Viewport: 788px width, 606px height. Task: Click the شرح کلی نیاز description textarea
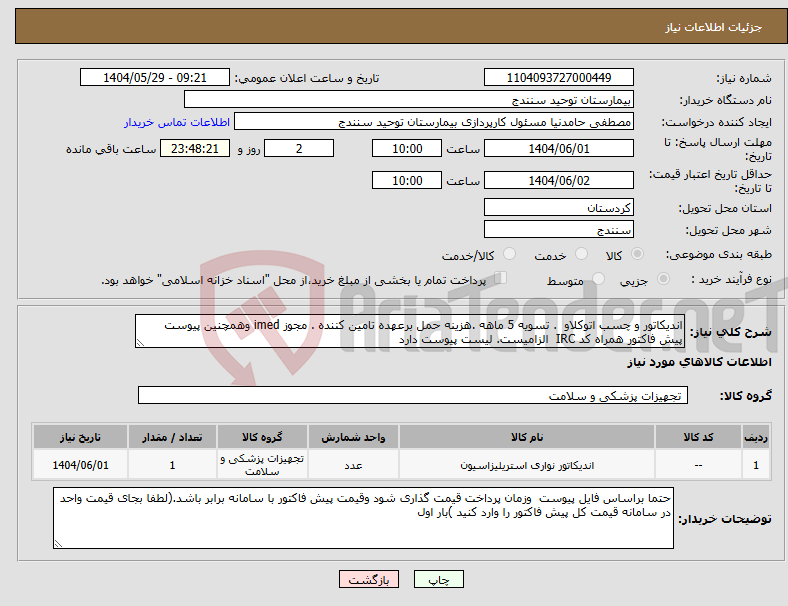(x=410, y=332)
